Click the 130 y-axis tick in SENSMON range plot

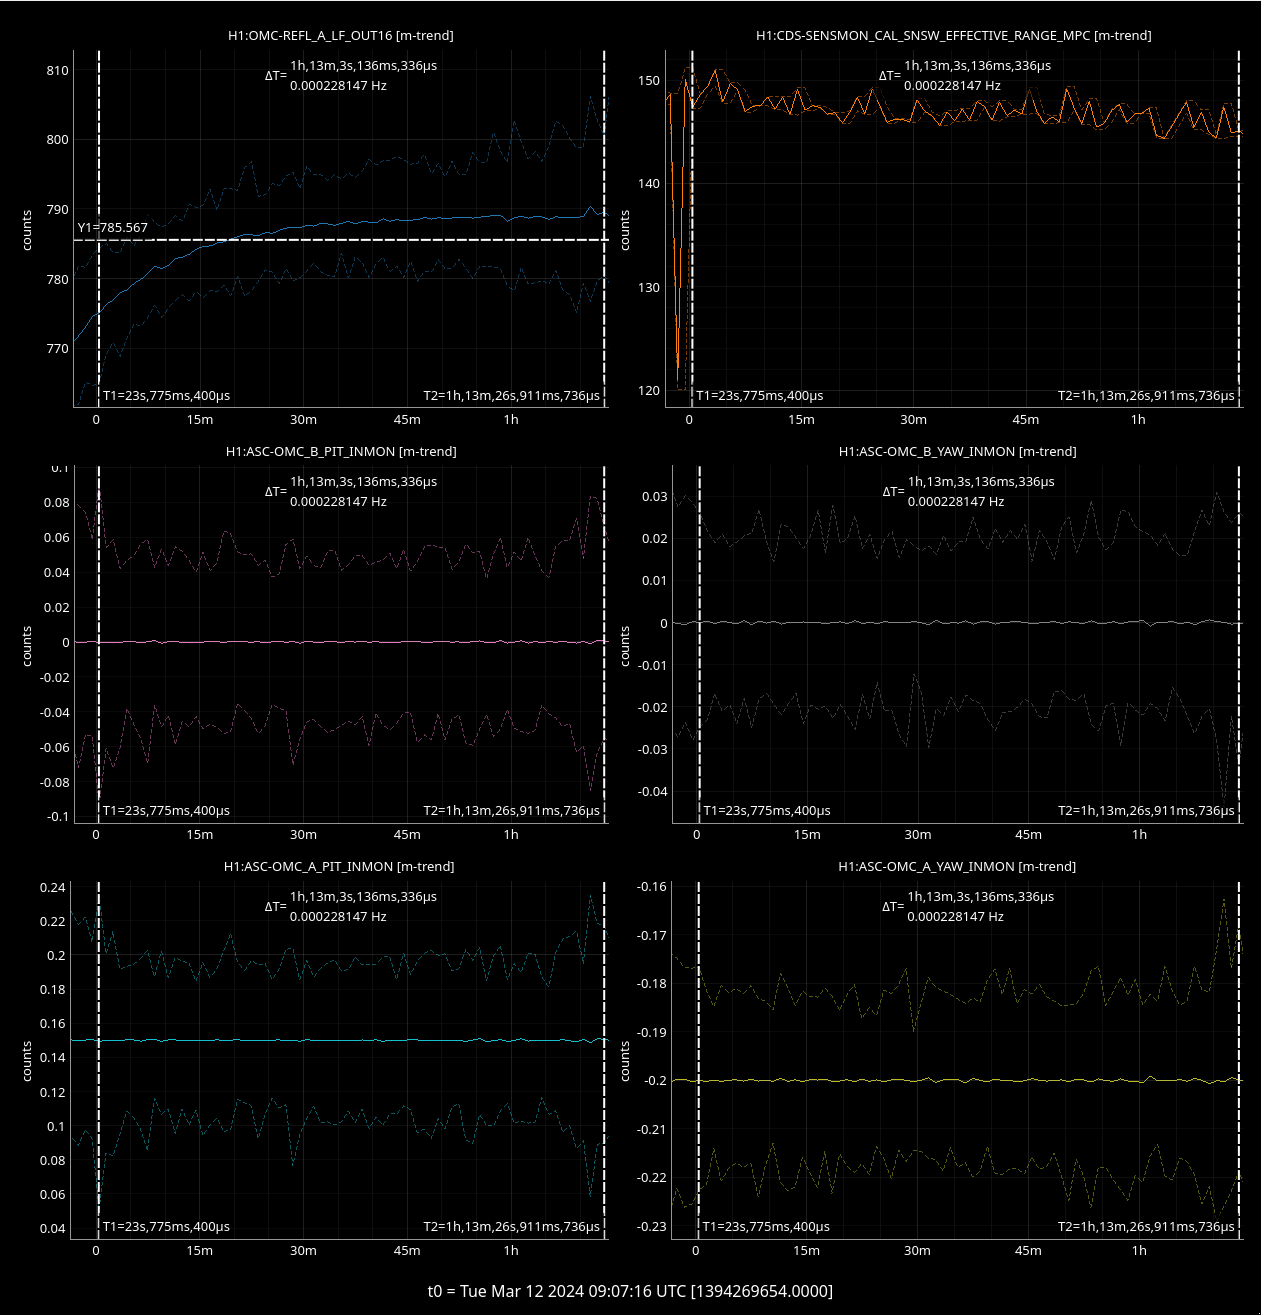click(649, 288)
